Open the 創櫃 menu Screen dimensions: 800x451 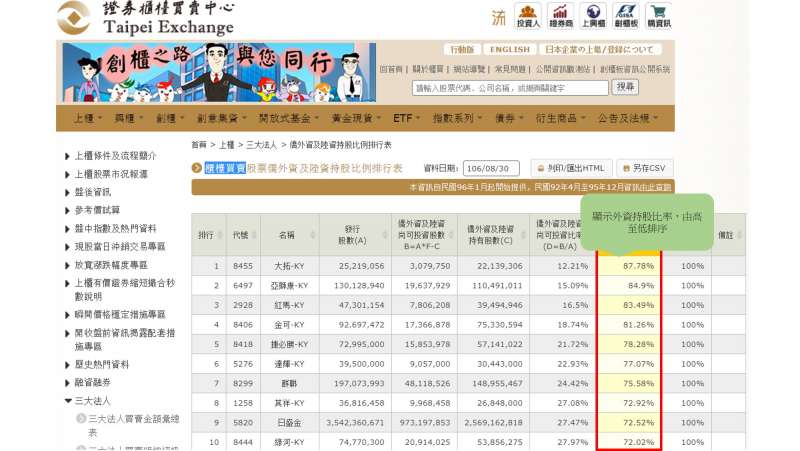[x=170, y=118]
